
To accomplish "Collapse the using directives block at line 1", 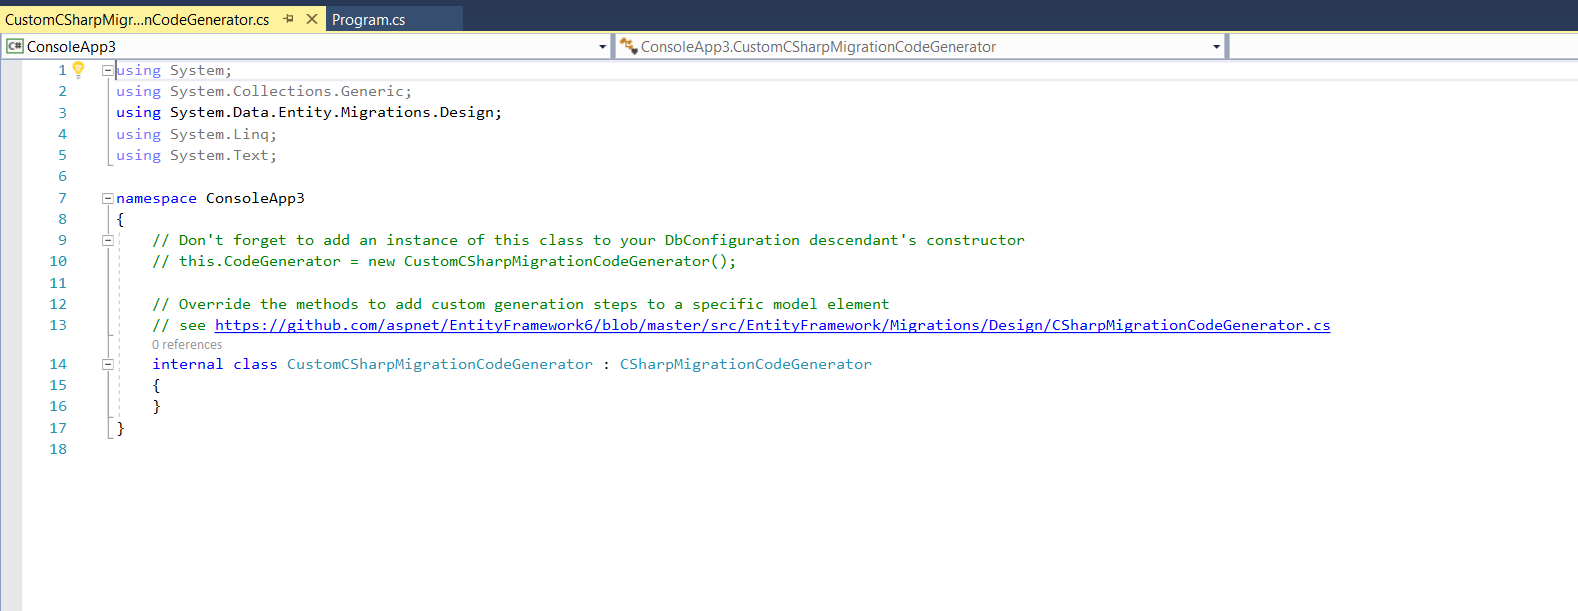I will click(107, 70).
